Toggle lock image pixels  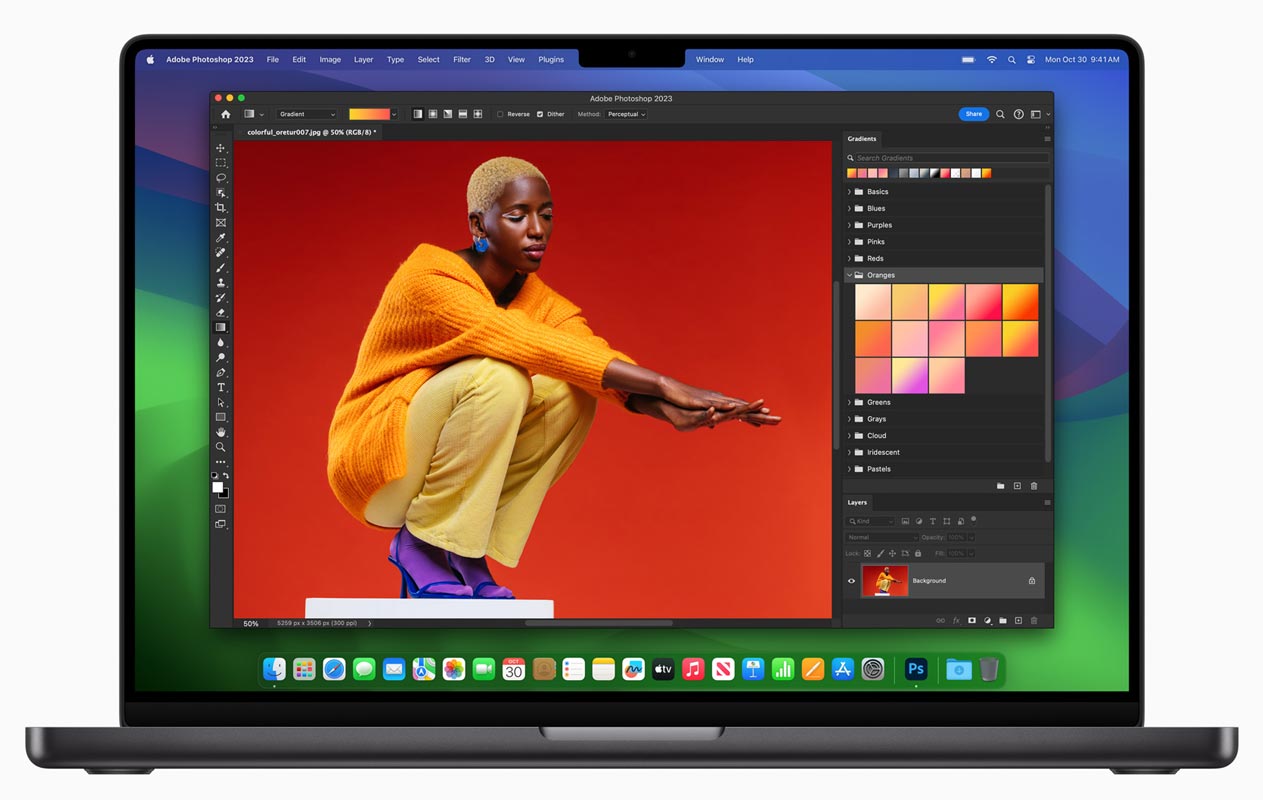tap(880, 553)
